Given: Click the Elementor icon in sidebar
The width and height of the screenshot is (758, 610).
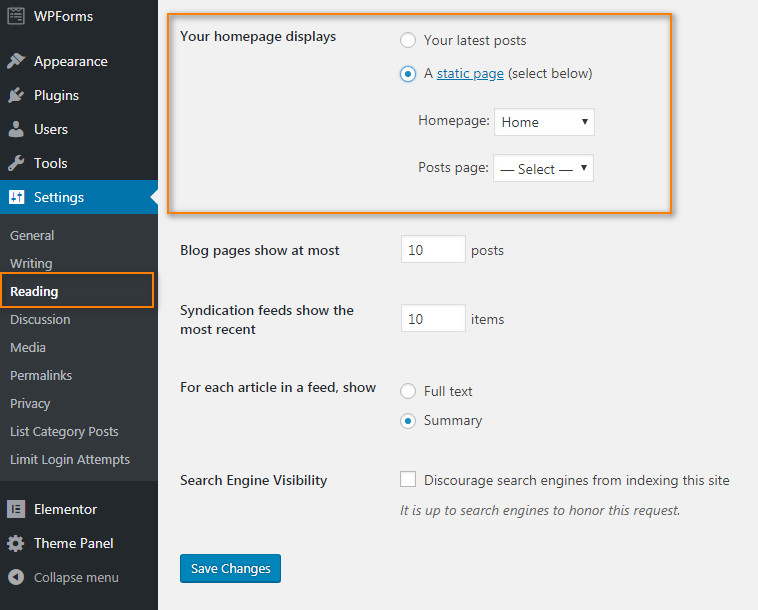Looking at the screenshot, I should (16, 509).
